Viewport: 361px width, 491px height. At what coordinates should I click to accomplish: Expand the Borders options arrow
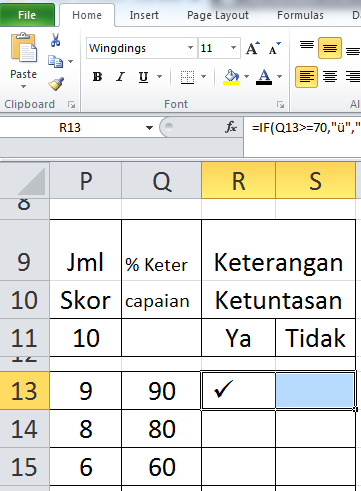pyautogui.click(x=203, y=77)
